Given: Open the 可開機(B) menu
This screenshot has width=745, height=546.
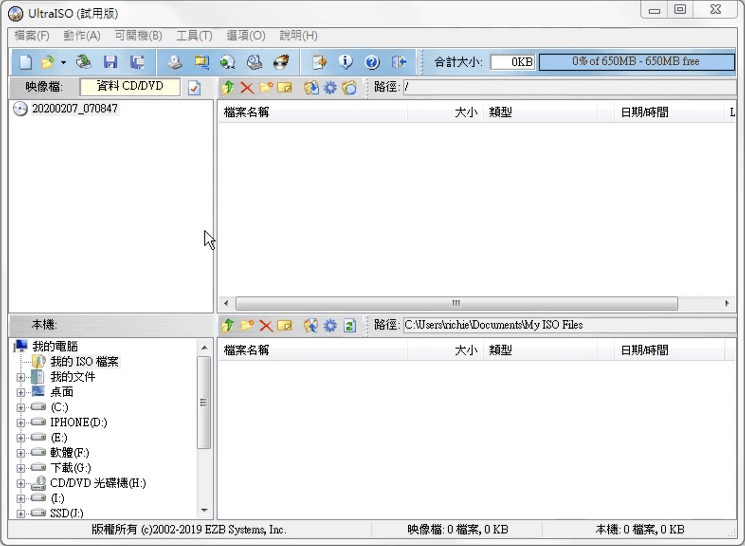Looking at the screenshot, I should pyautogui.click(x=138, y=36).
